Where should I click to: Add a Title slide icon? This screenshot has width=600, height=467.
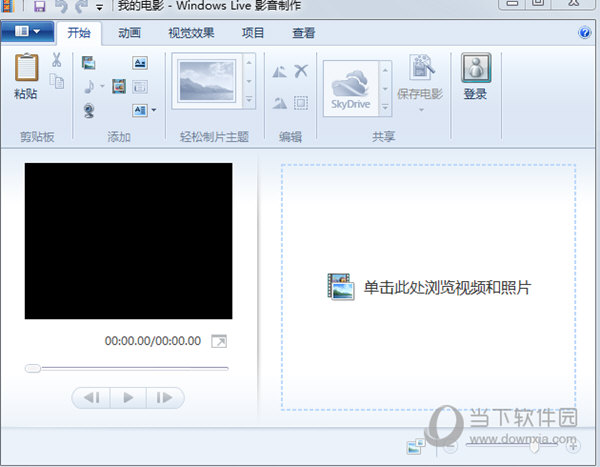point(140,63)
